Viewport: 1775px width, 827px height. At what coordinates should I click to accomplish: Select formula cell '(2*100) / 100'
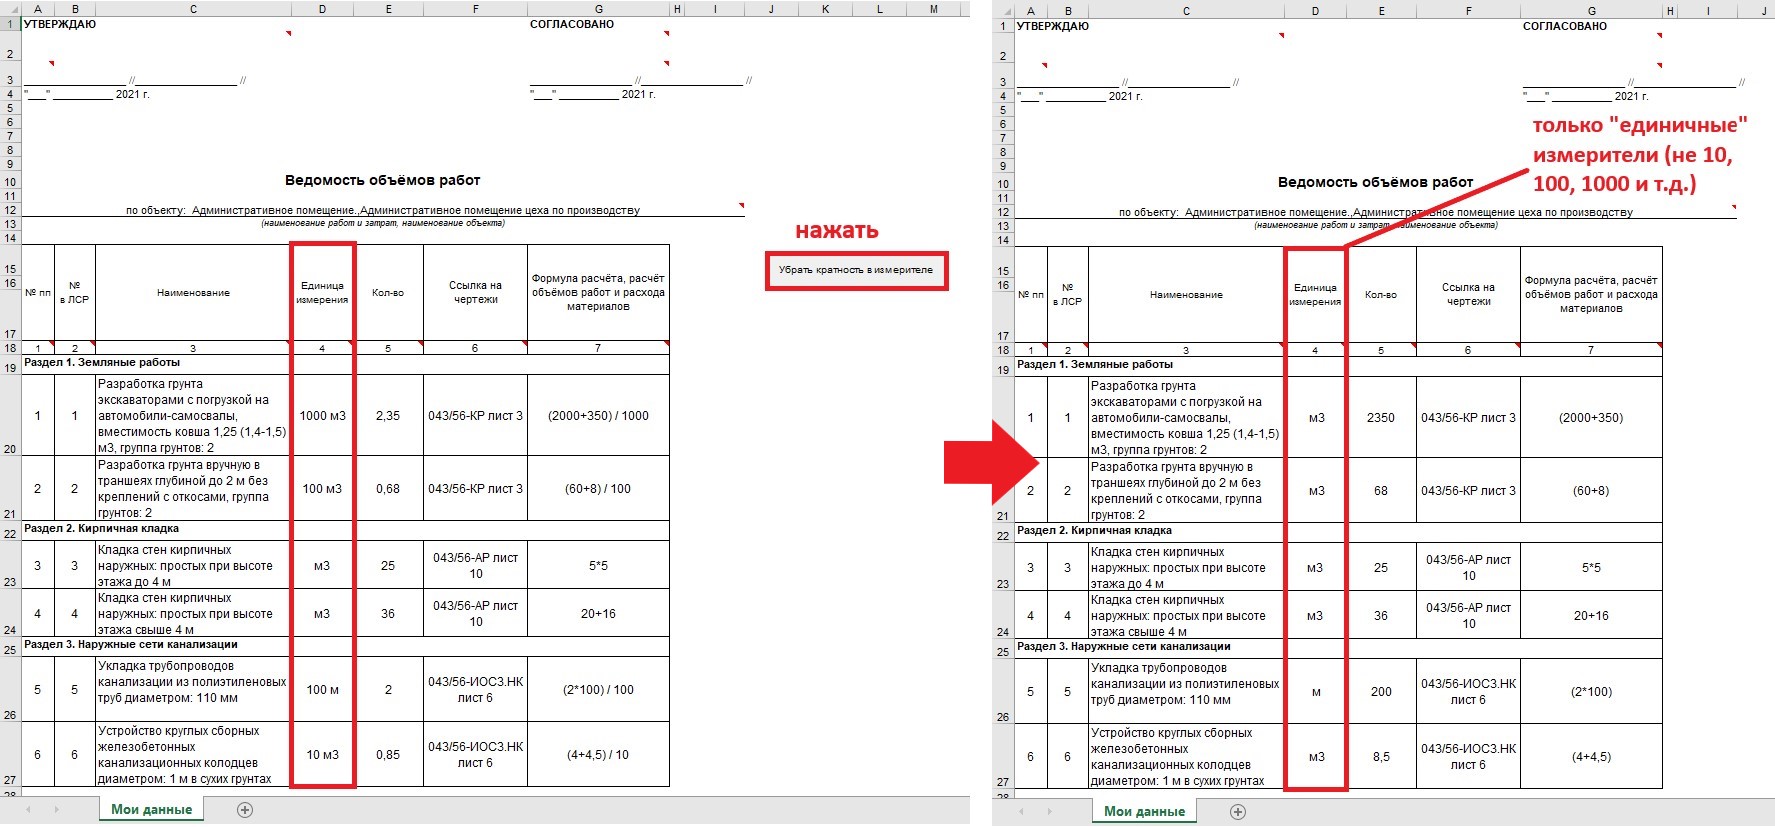click(598, 690)
